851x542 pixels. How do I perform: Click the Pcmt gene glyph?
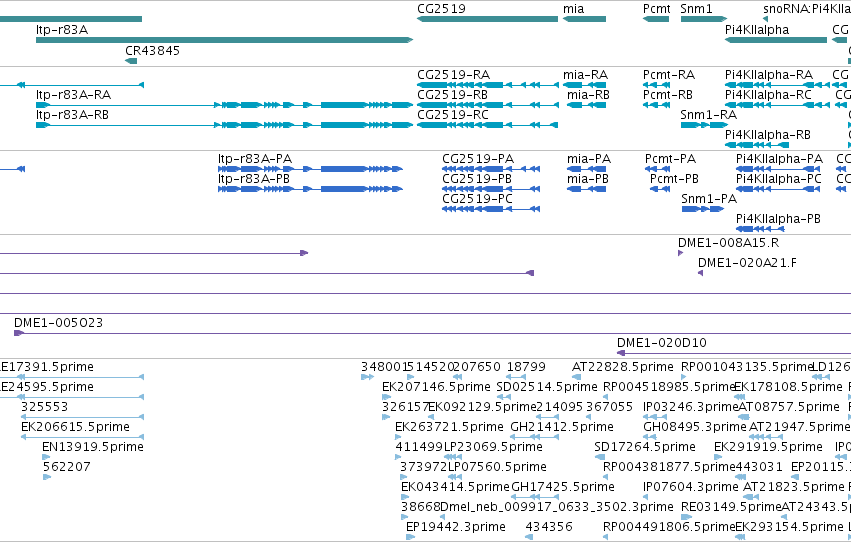tap(656, 19)
